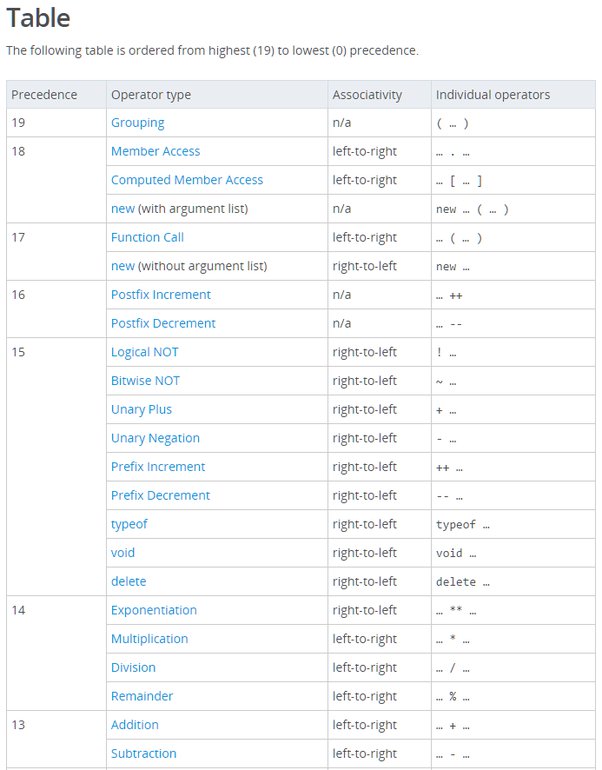The width and height of the screenshot is (602, 770).
Task: Follow the Unary Plus link
Action: coord(141,410)
